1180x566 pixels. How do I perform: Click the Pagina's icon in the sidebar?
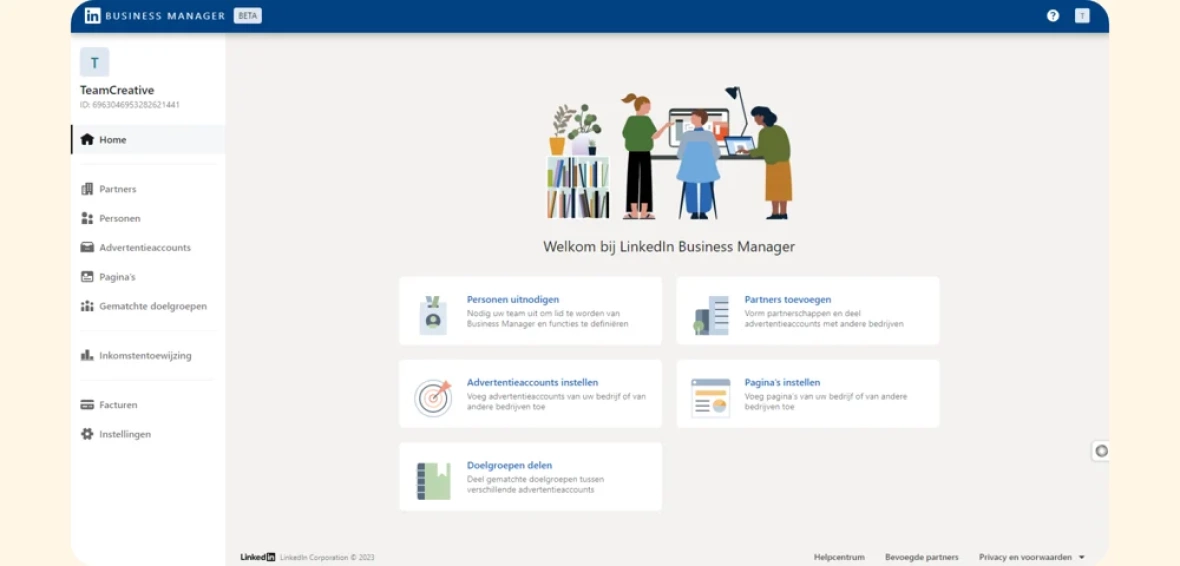coord(87,277)
